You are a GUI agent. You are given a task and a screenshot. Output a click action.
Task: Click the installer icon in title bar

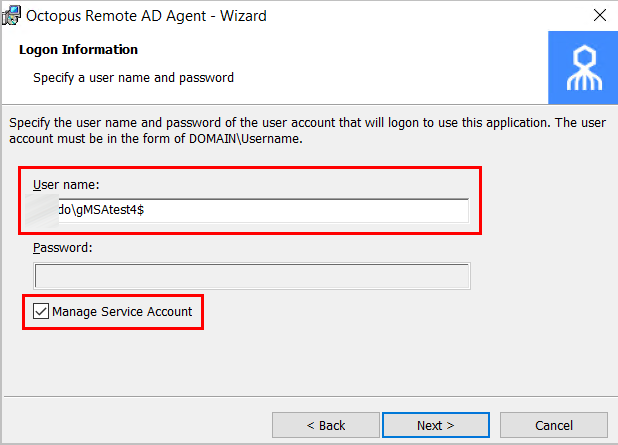point(11,15)
